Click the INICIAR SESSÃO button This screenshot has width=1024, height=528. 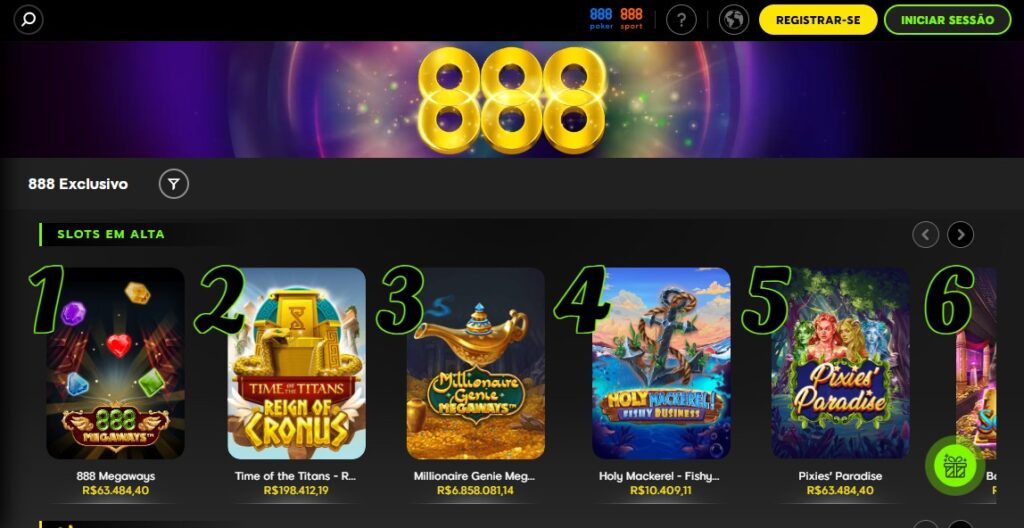pyautogui.click(x=948, y=20)
